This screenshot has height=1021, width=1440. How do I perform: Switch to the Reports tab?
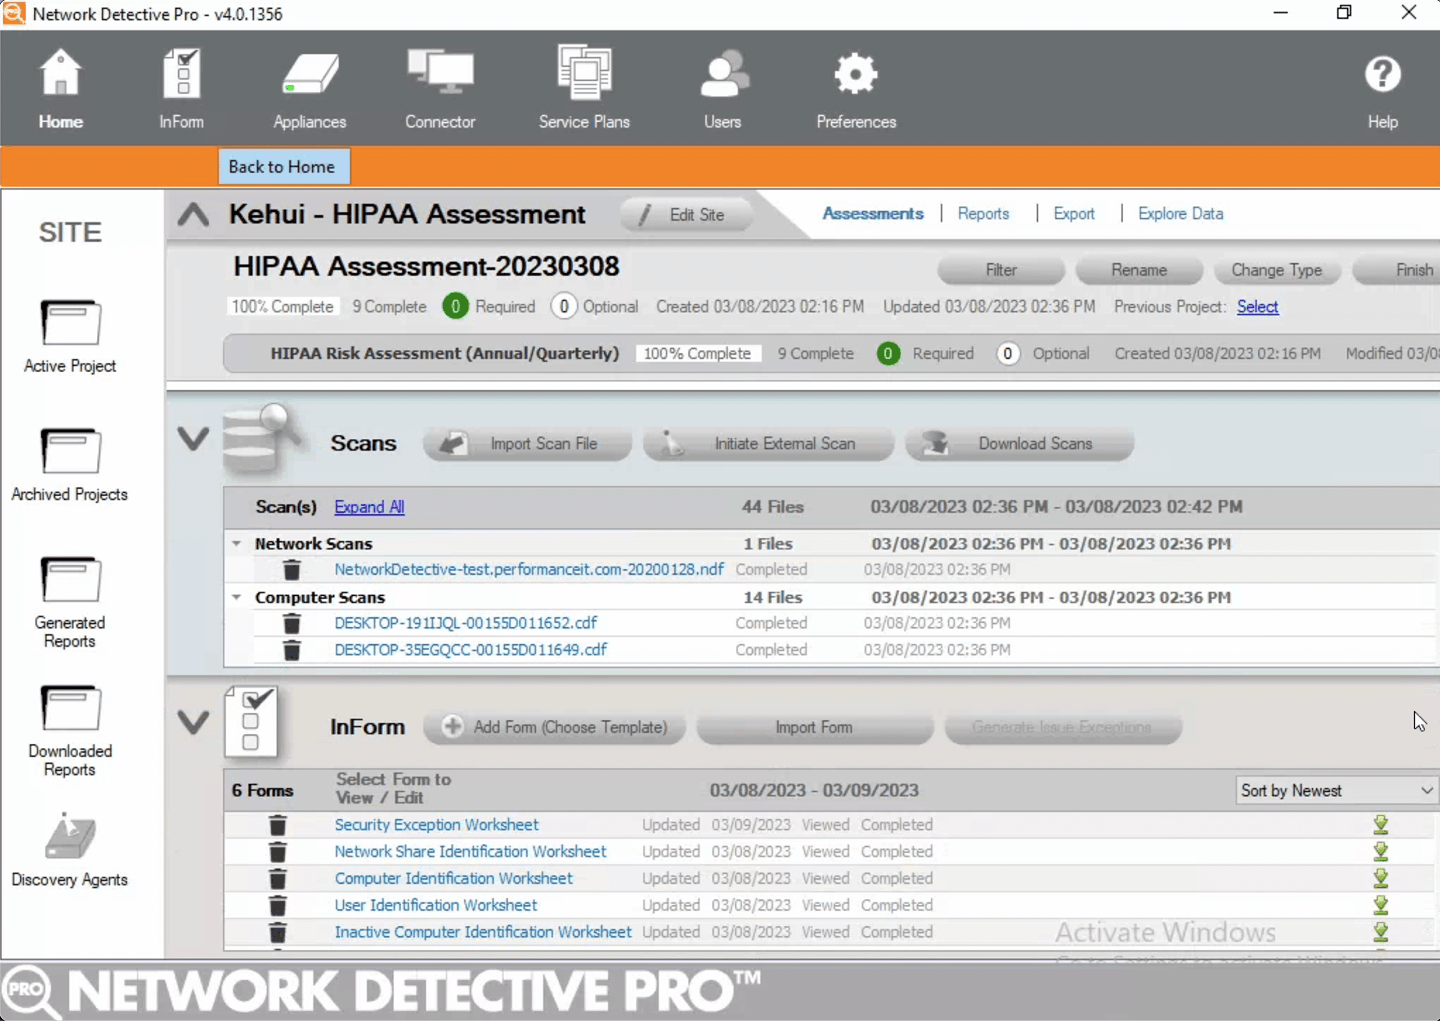point(983,214)
